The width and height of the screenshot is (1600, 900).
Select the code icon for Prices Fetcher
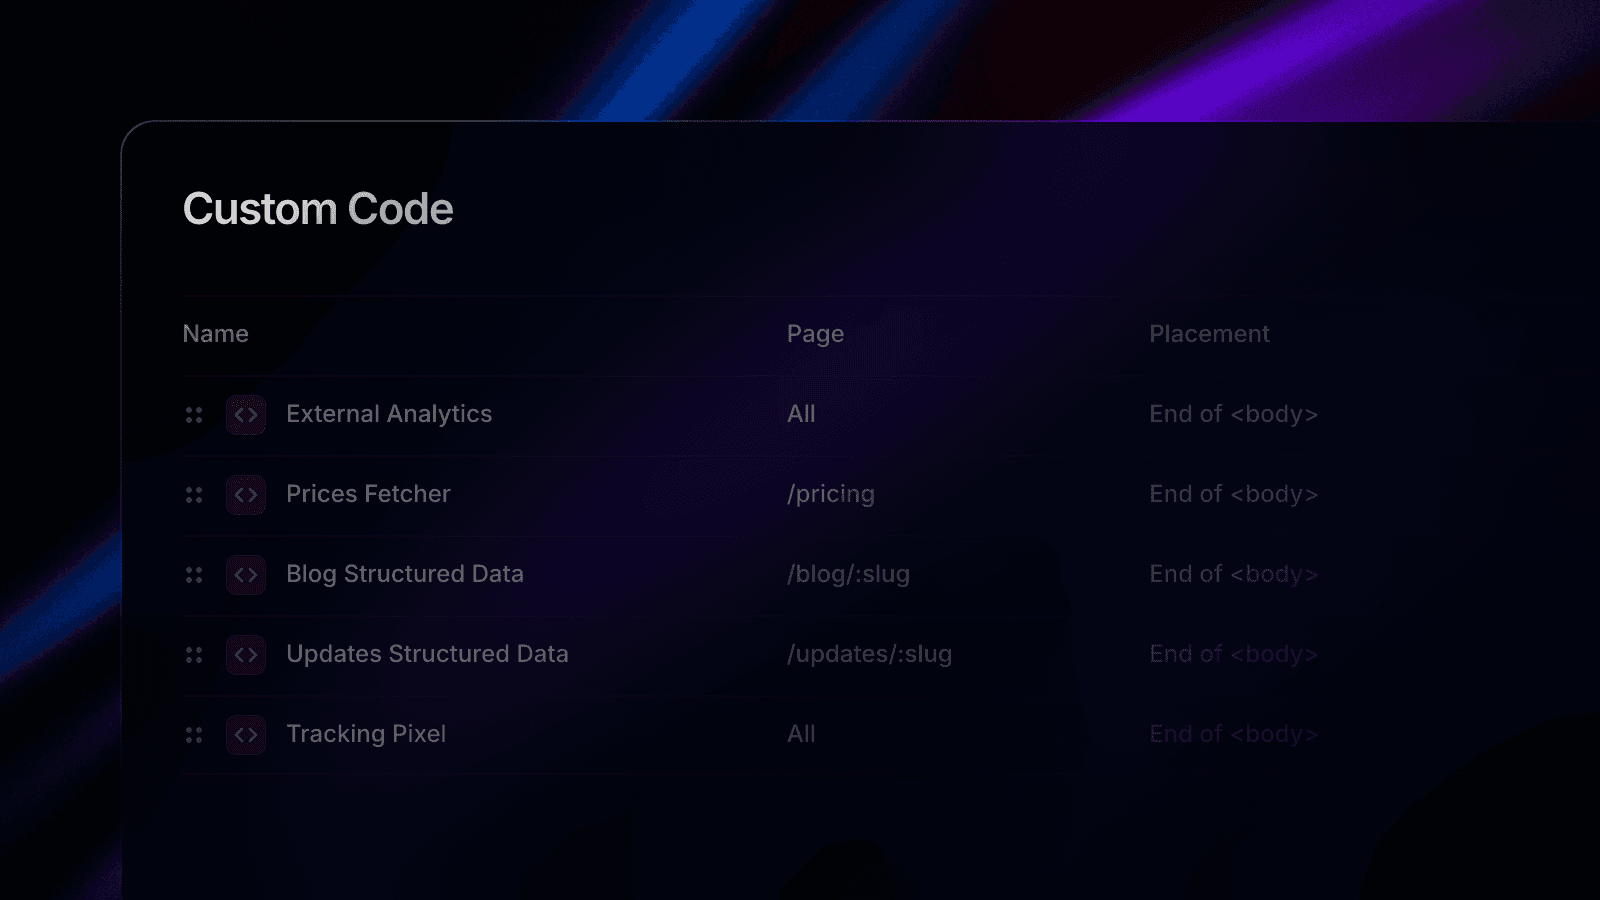[245, 494]
